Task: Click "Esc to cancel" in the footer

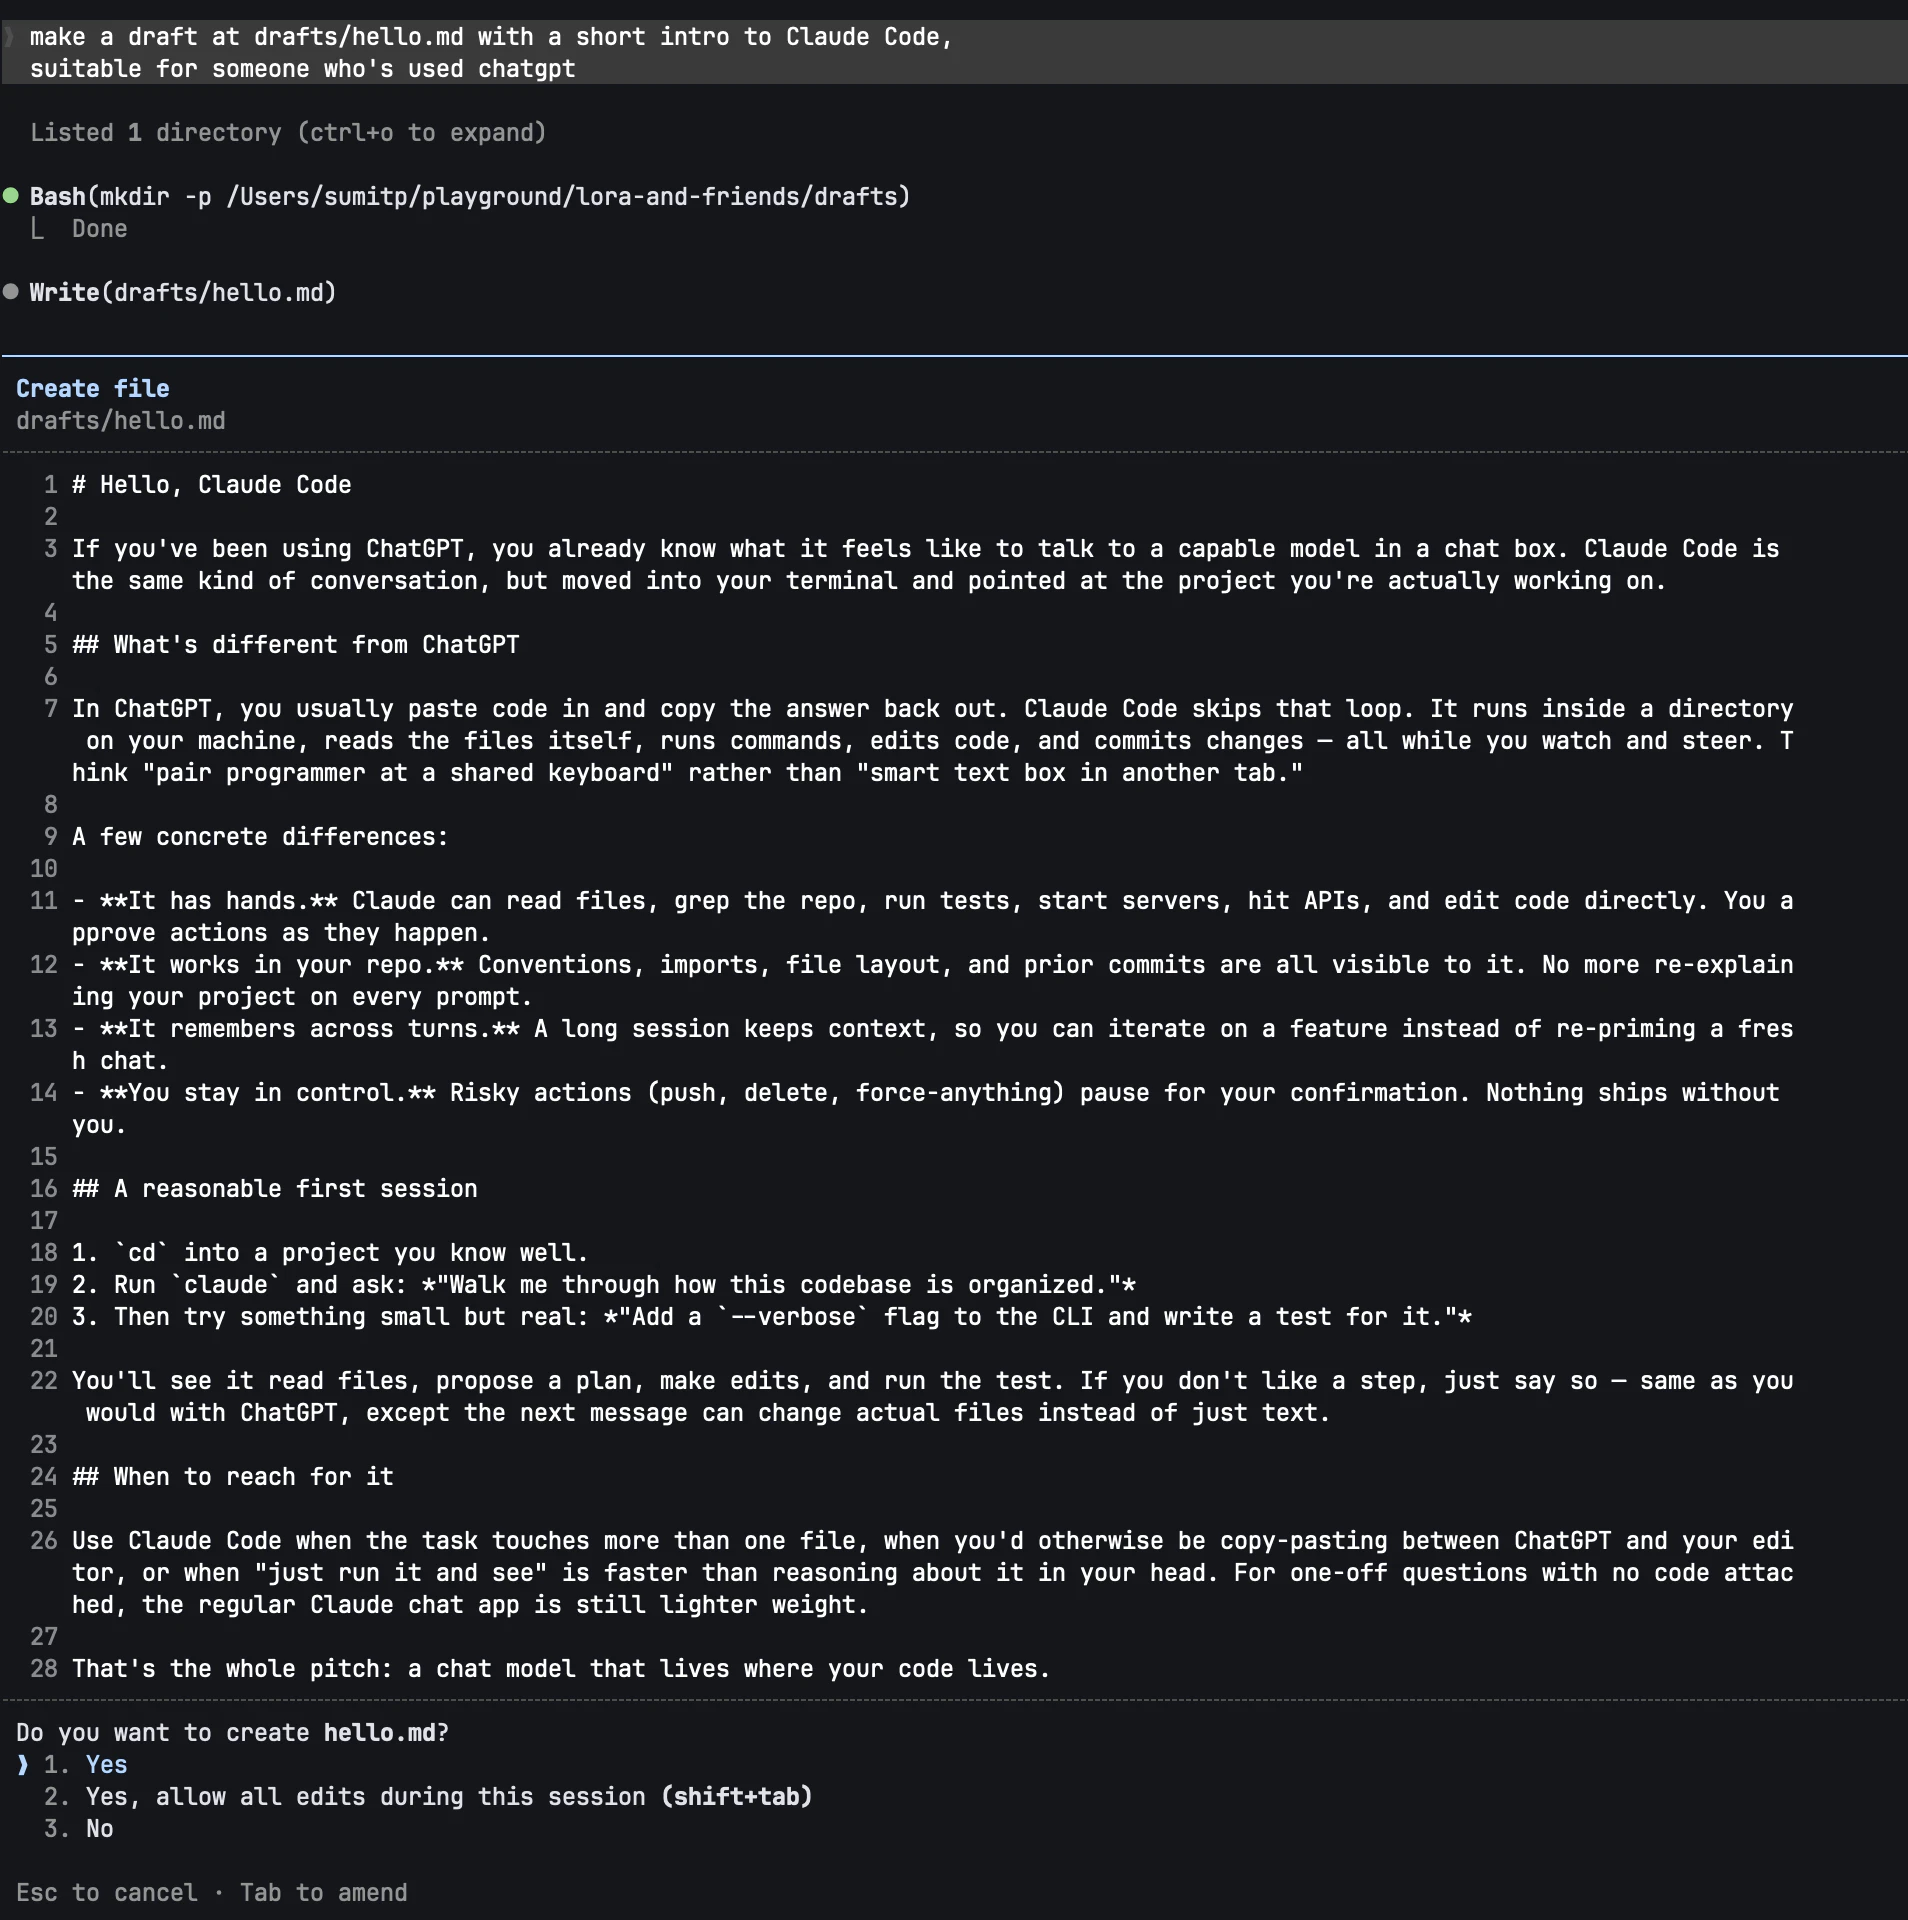Action: (x=107, y=1892)
